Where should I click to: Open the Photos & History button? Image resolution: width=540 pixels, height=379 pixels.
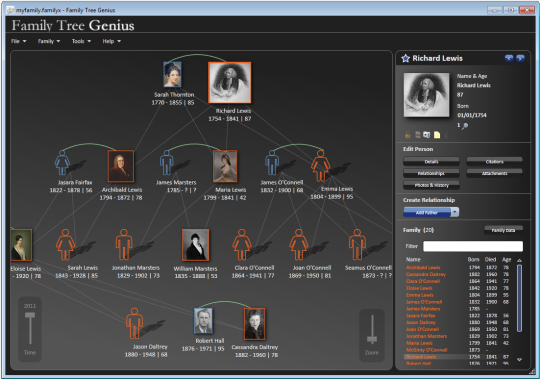pos(431,185)
